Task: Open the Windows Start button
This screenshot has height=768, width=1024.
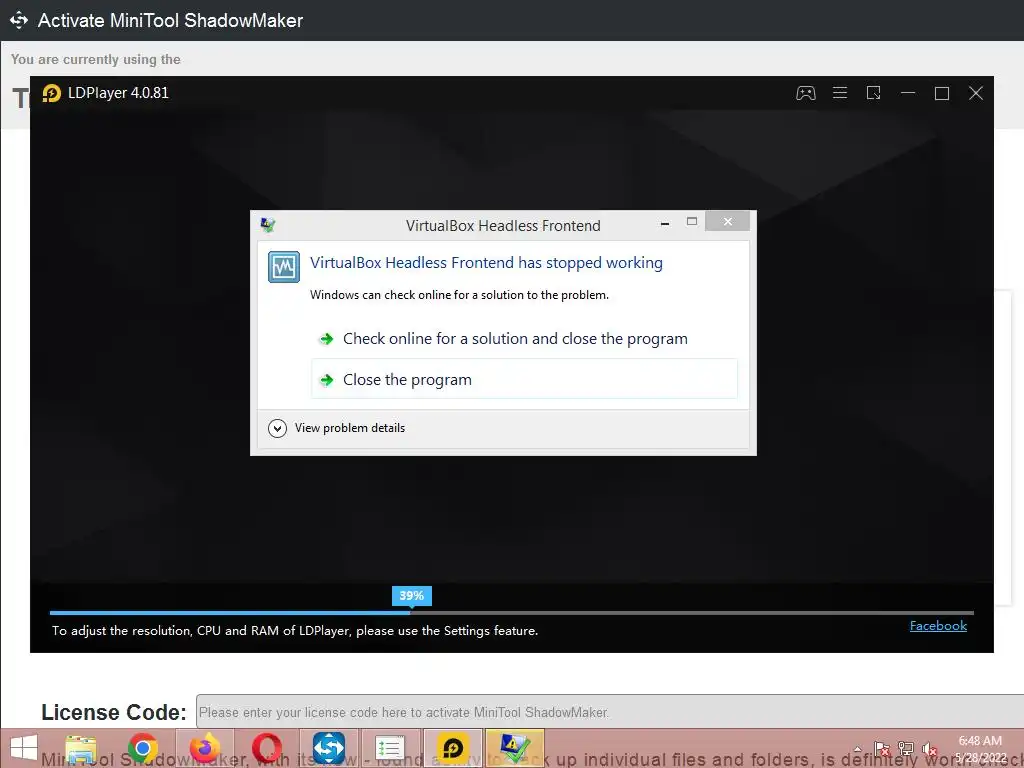Action: (x=24, y=748)
